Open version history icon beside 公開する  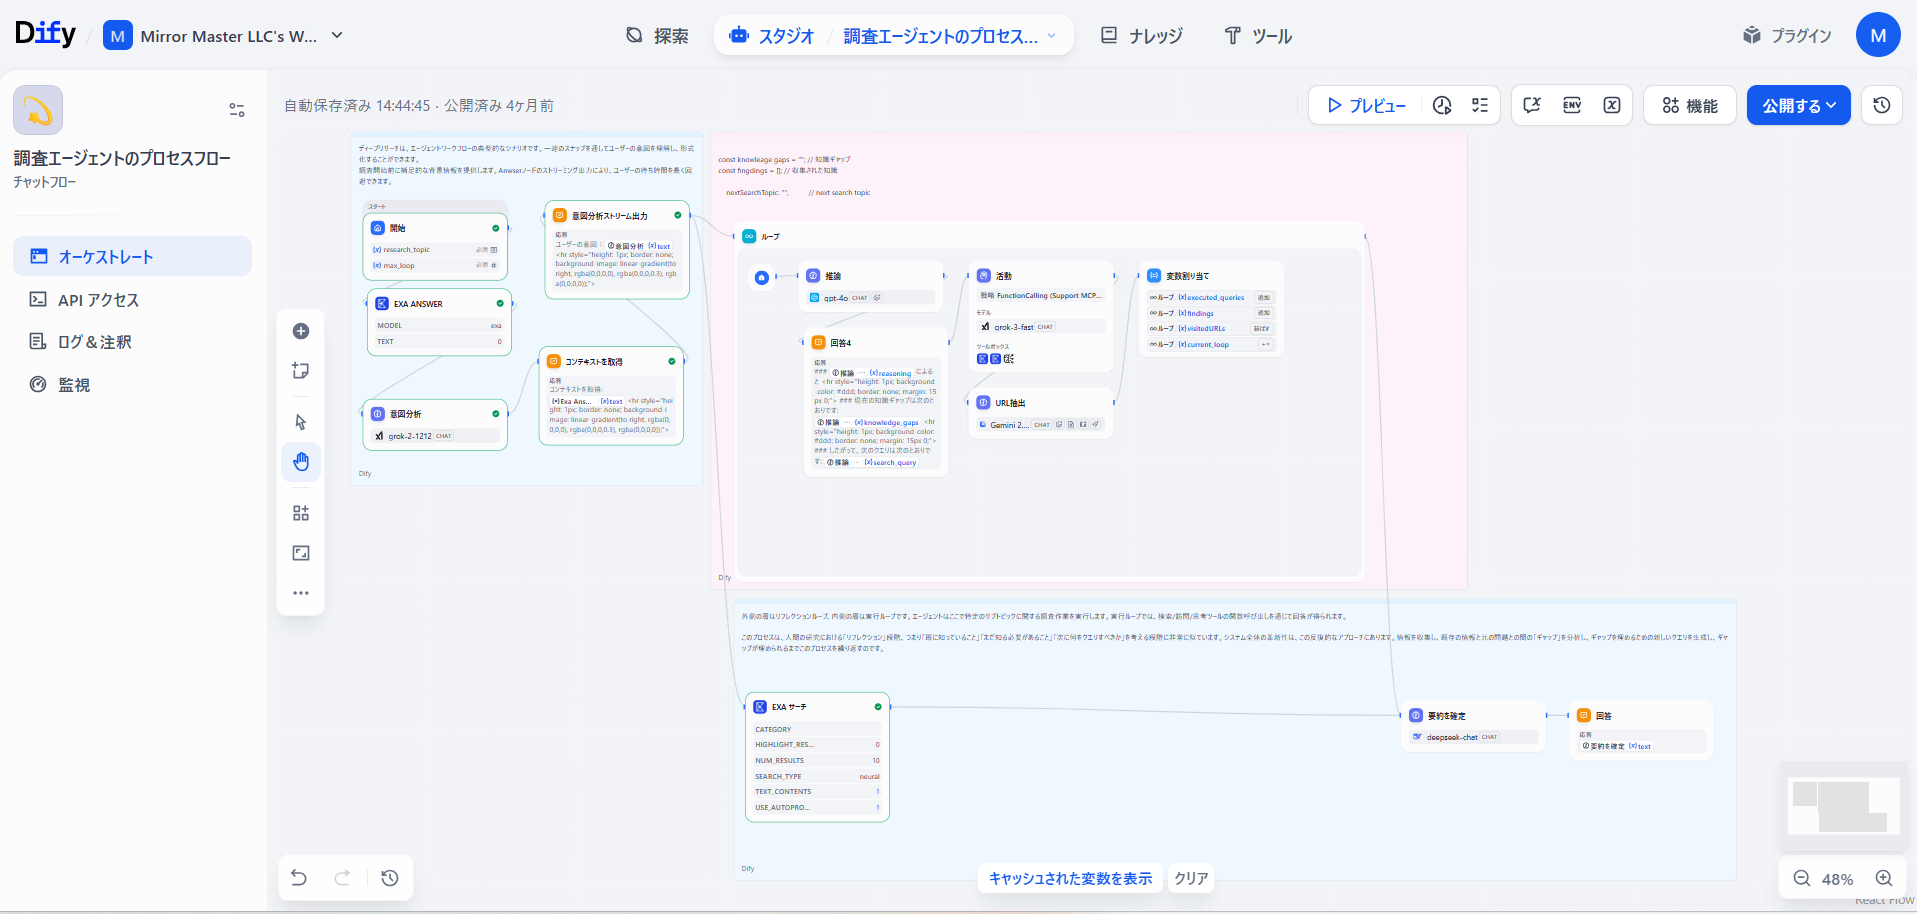(x=1881, y=105)
